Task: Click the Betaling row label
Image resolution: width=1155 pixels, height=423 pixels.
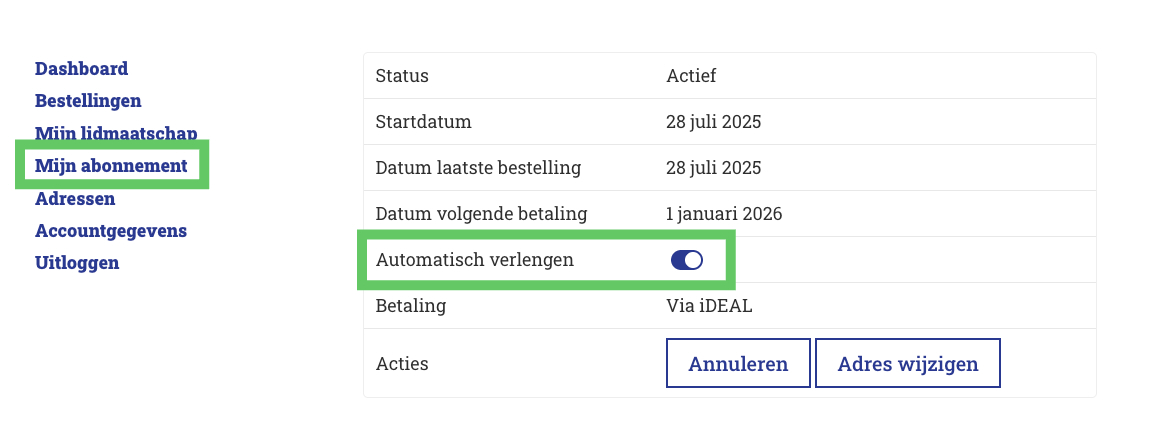Action: 410,306
